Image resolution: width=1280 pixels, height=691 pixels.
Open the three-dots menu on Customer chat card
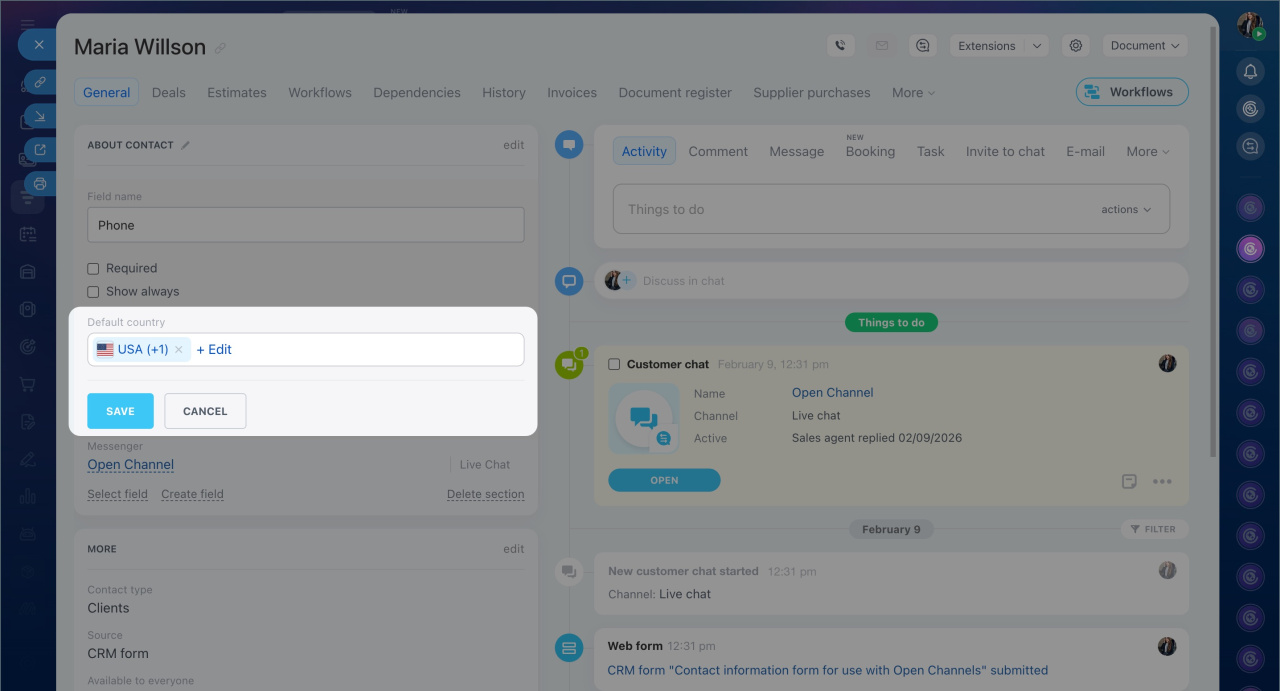[1161, 481]
